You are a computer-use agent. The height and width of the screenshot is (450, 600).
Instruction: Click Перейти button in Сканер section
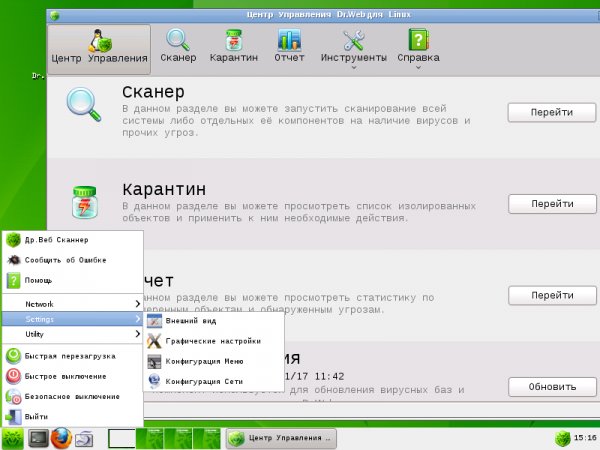(552, 112)
